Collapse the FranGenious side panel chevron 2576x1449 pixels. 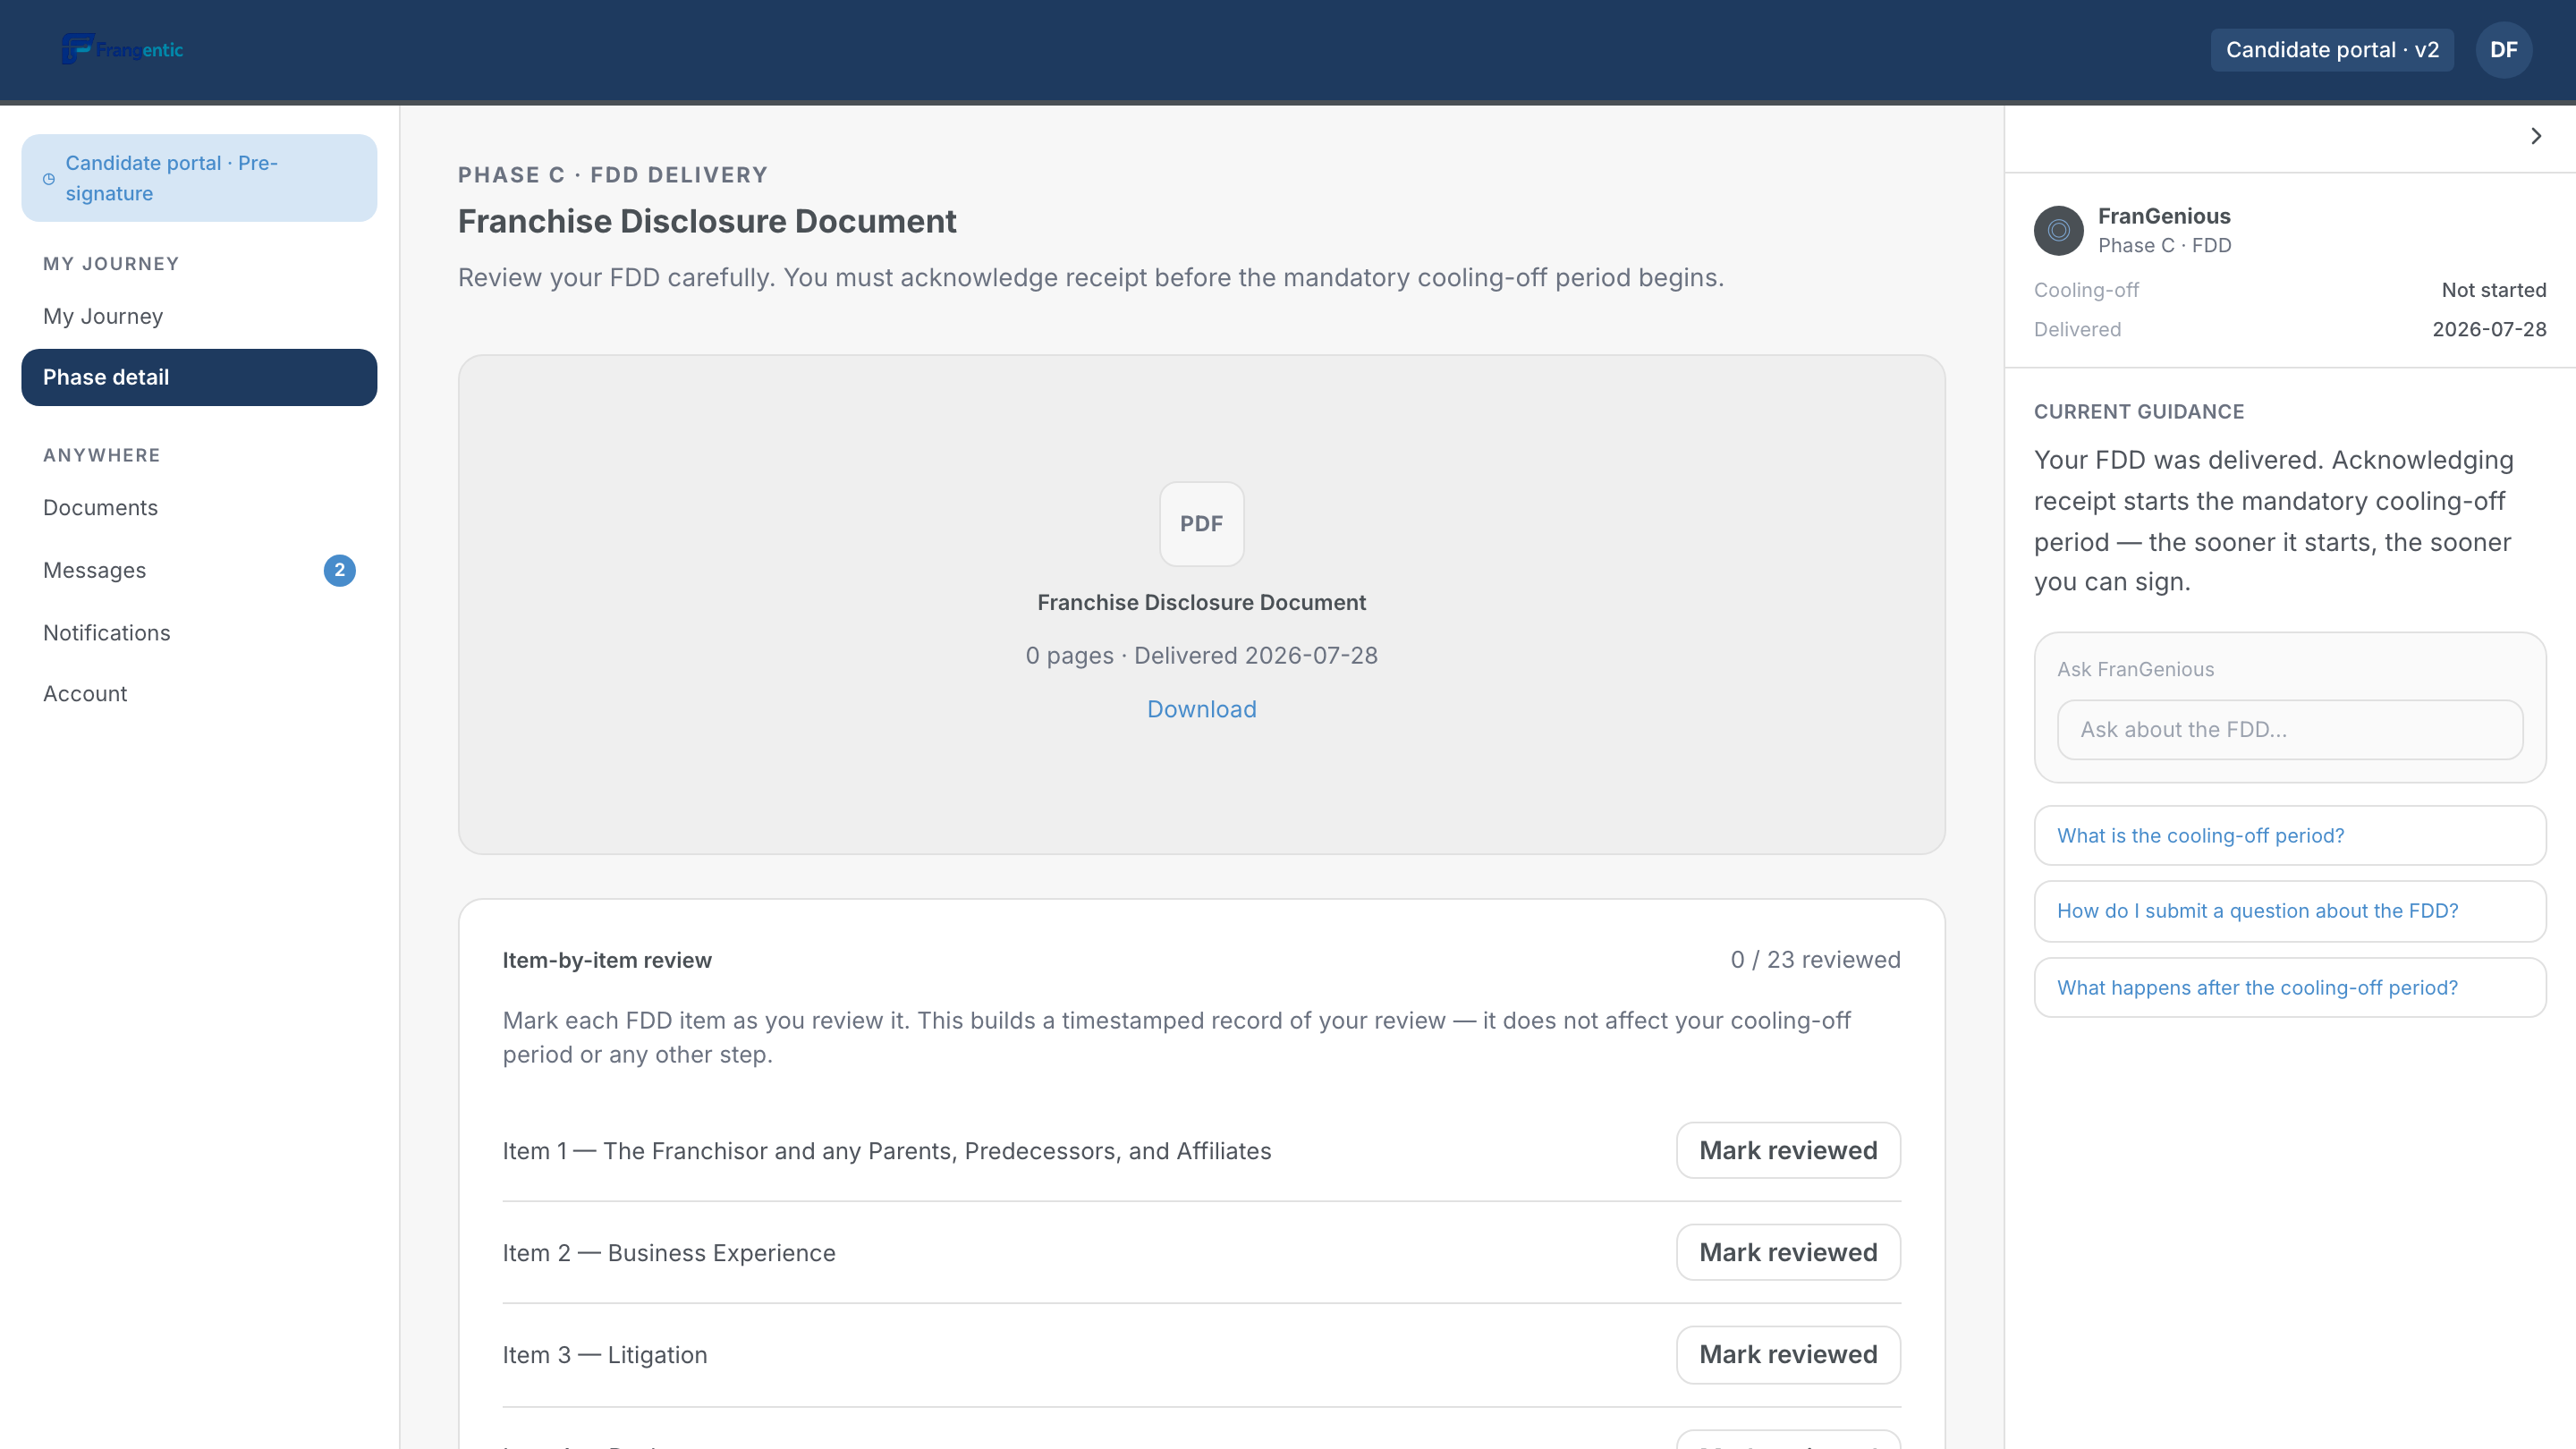coord(2536,136)
